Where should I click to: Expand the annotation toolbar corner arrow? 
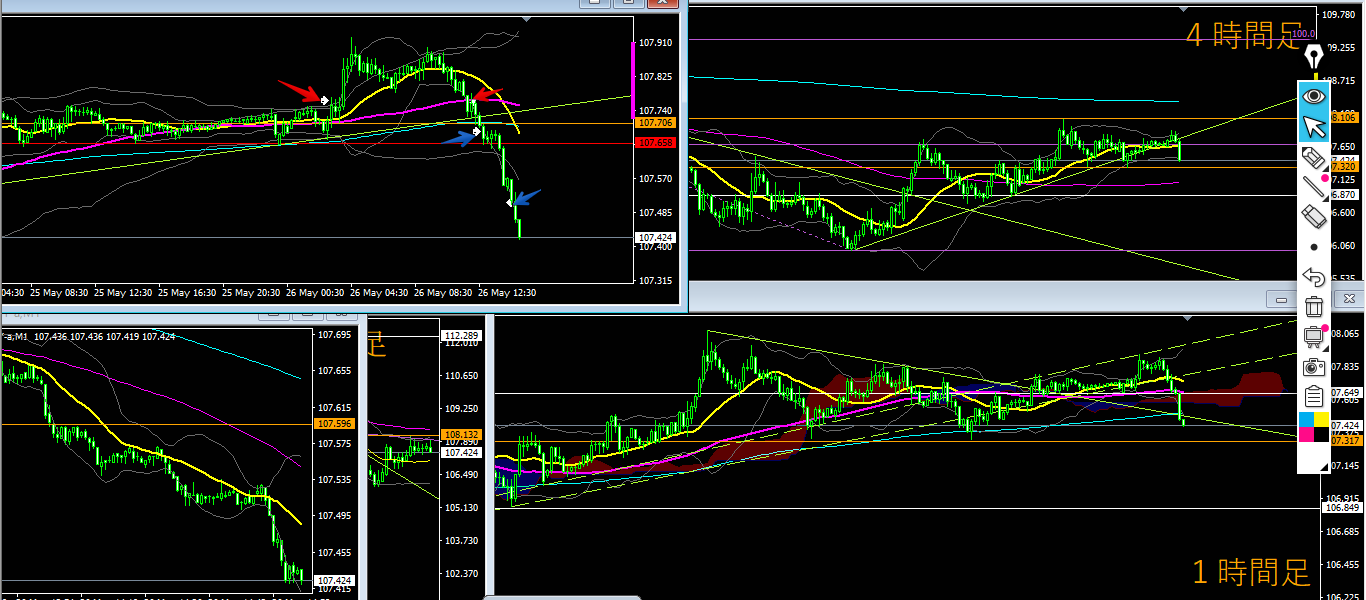pos(1322,466)
